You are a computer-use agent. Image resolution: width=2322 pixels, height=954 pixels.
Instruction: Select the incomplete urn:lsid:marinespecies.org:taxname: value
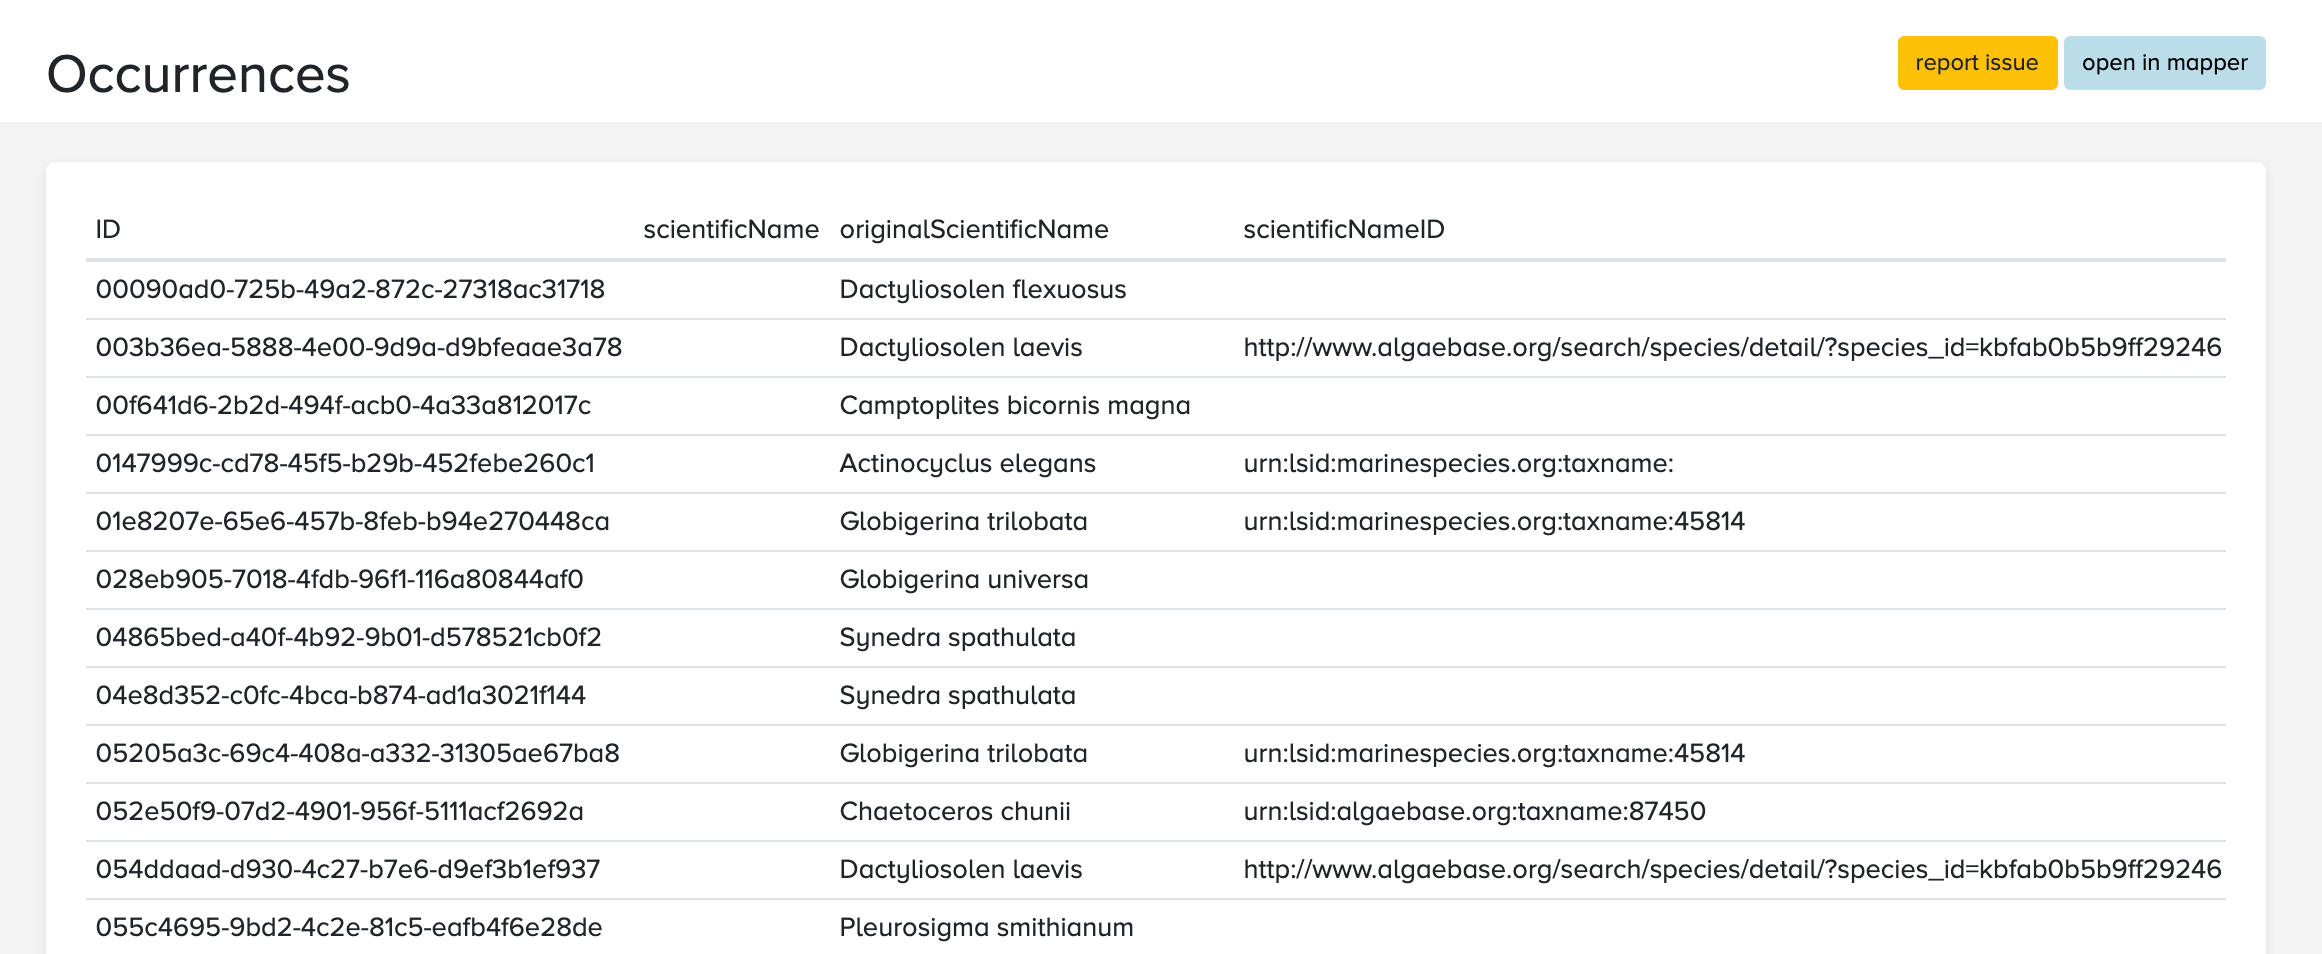pos(1459,463)
